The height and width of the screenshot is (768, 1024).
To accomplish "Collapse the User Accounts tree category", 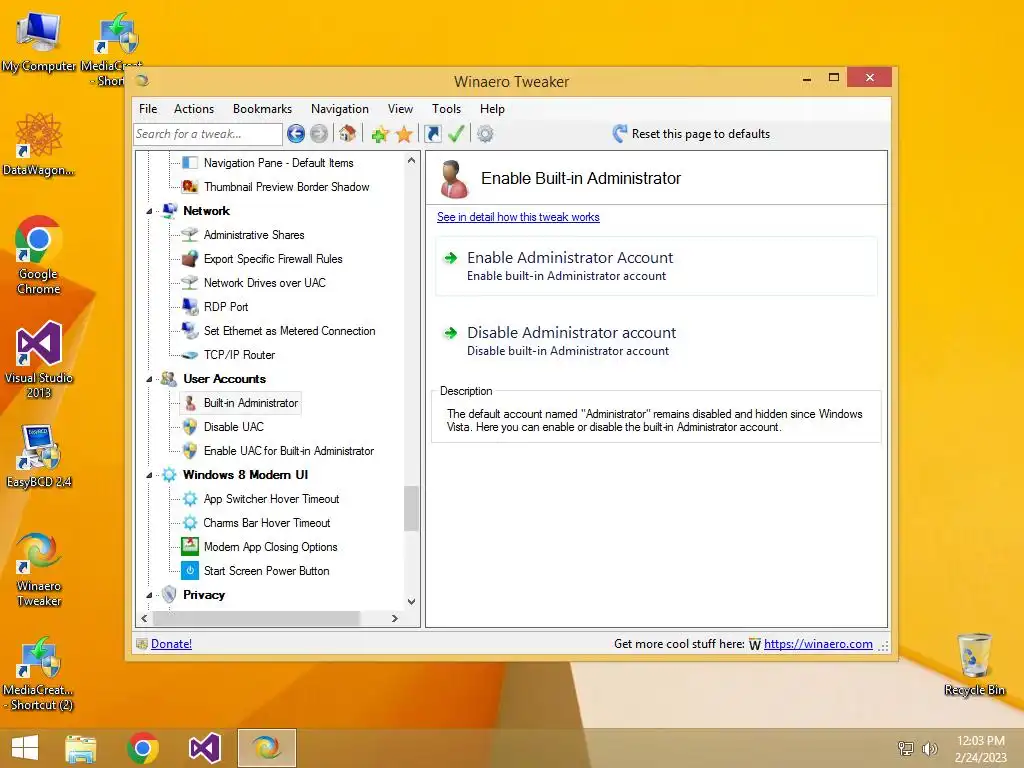I will 149,379.
